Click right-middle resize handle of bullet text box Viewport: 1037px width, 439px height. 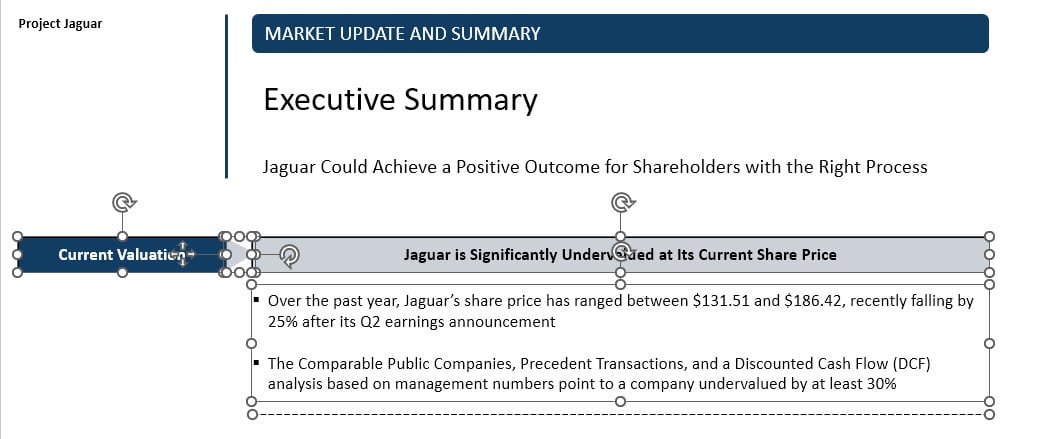coord(989,343)
